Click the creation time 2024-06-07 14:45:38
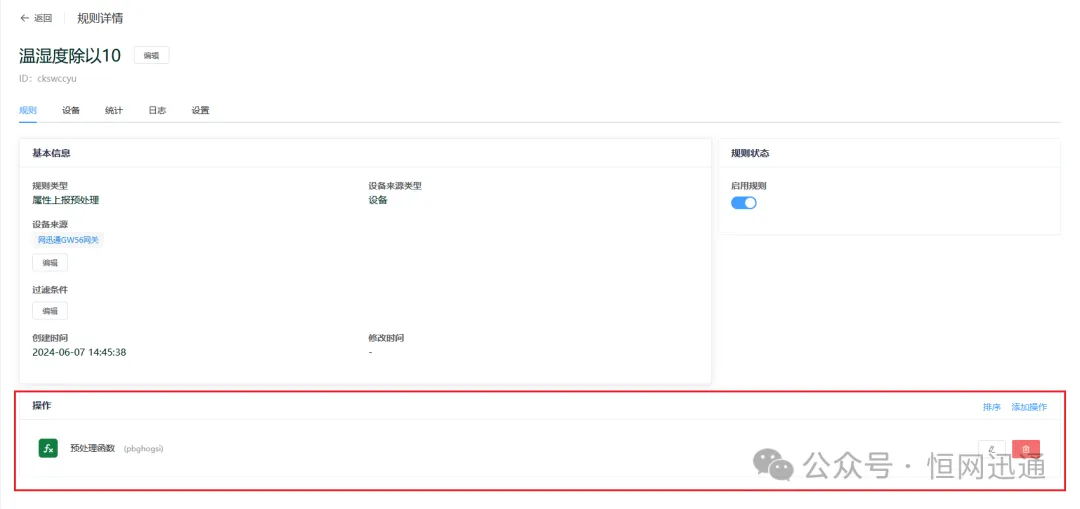 point(79,352)
